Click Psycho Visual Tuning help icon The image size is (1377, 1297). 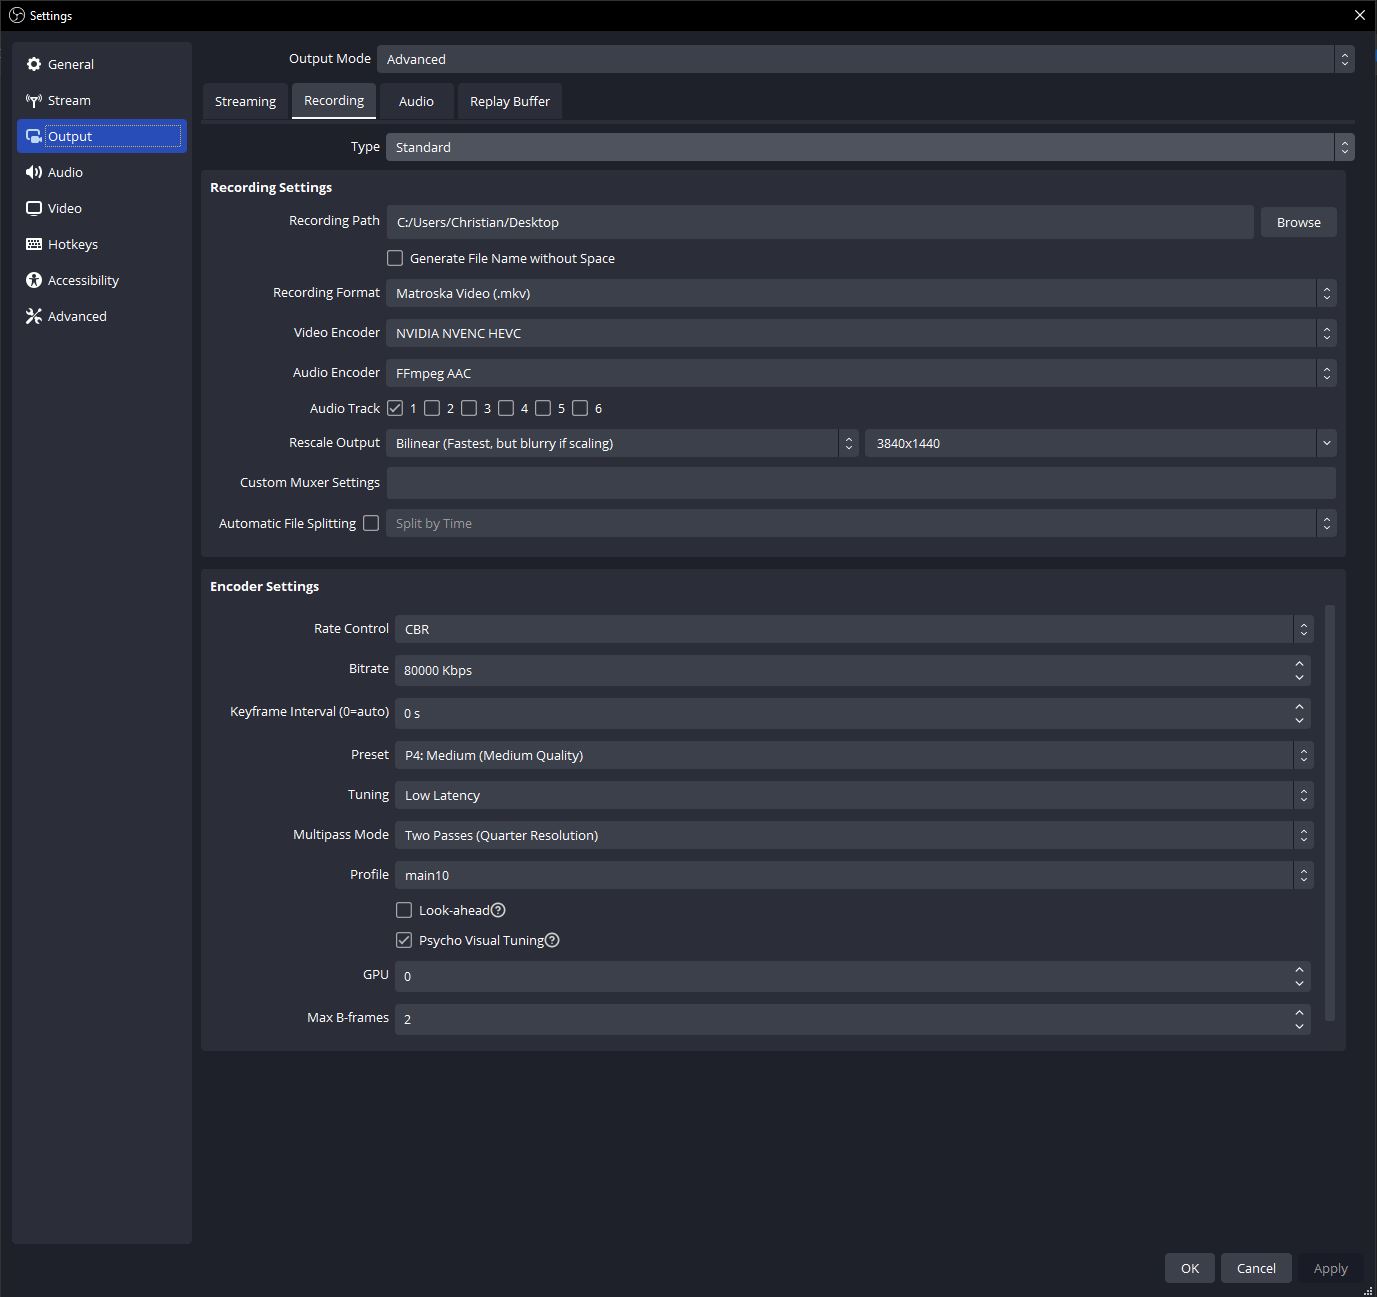[552, 940]
